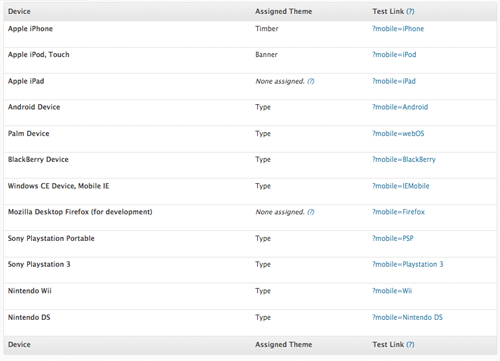Click None assigned text in Apple iPad row
This screenshot has width=500, height=361.
tap(280, 81)
